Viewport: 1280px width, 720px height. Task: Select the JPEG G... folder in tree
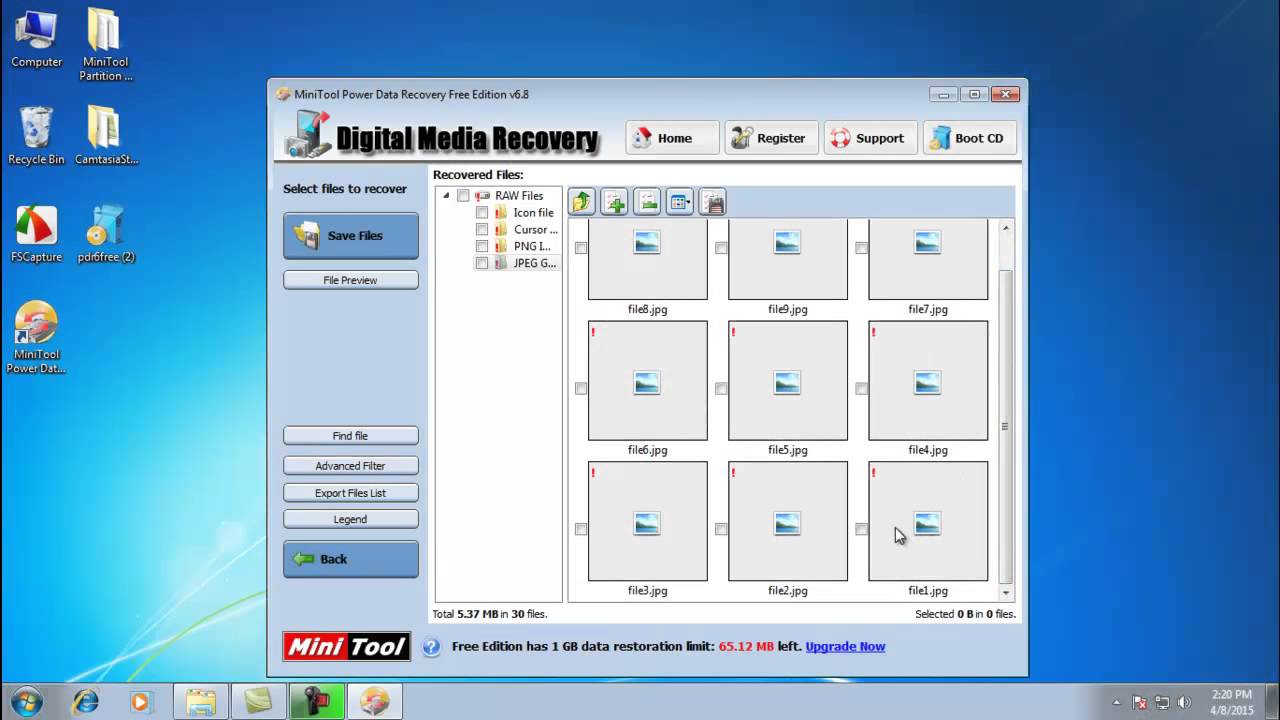tap(534, 263)
